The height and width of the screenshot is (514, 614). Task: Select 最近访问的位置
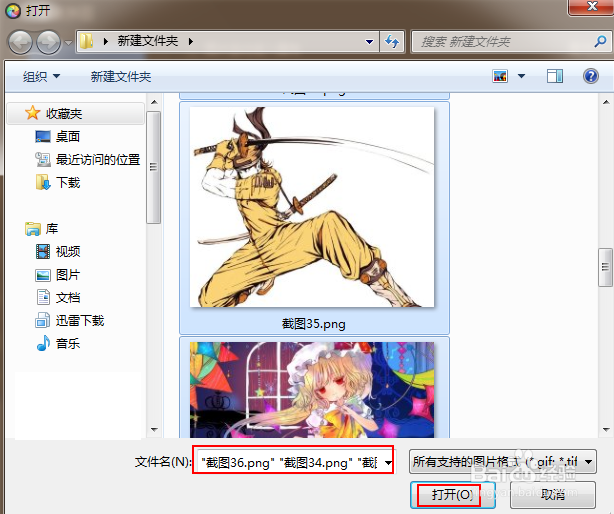tap(98, 159)
